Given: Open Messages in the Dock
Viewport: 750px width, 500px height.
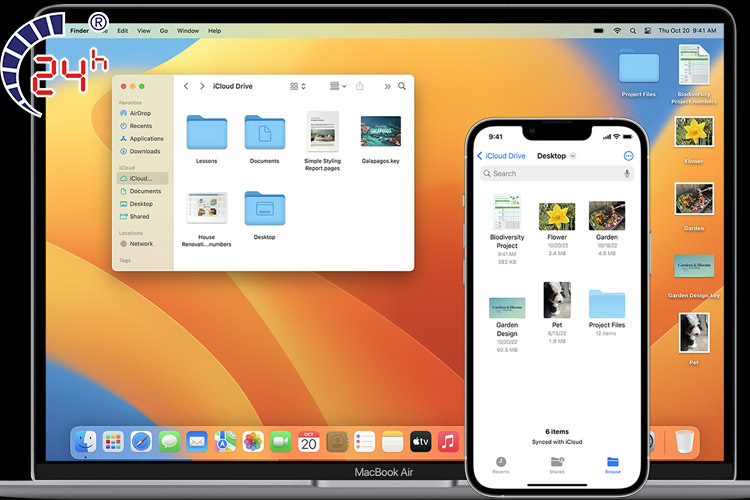Looking at the screenshot, I should (169, 441).
